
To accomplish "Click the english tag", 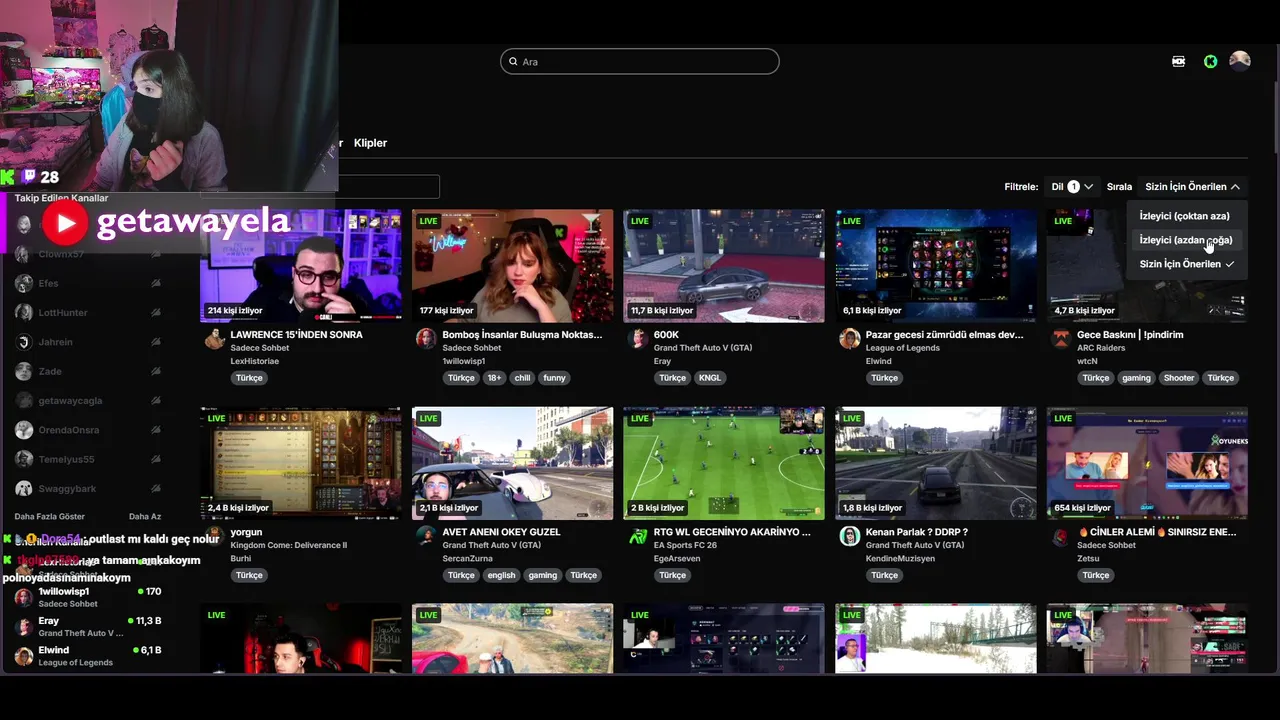I will (x=502, y=575).
